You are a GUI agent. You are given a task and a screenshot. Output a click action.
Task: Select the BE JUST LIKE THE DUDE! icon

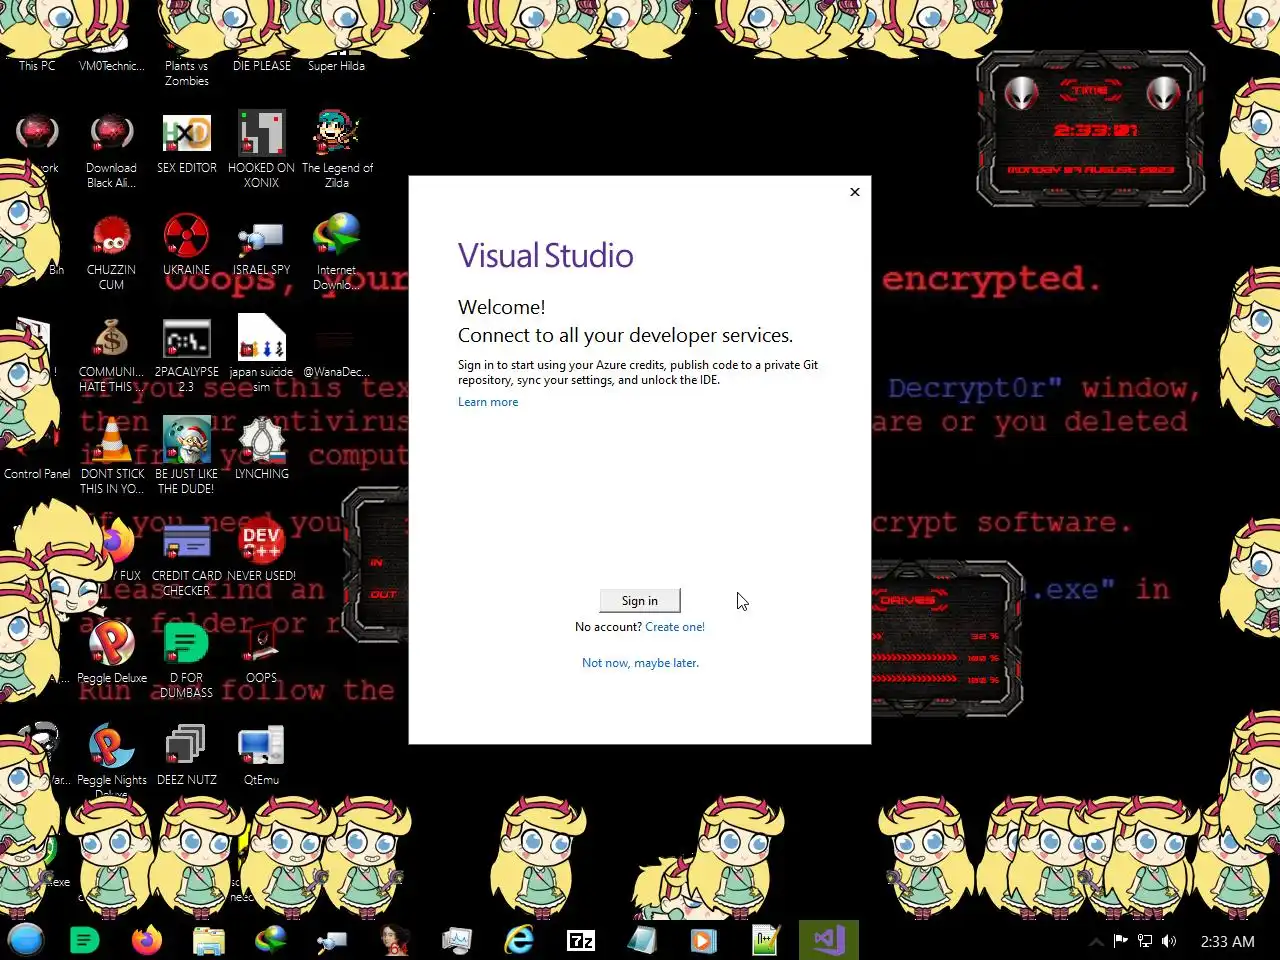click(x=187, y=457)
